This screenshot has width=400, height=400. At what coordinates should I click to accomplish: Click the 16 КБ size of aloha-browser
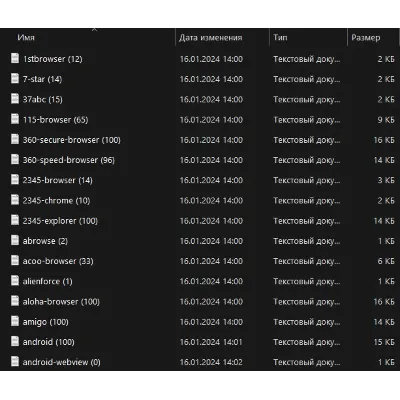point(384,302)
